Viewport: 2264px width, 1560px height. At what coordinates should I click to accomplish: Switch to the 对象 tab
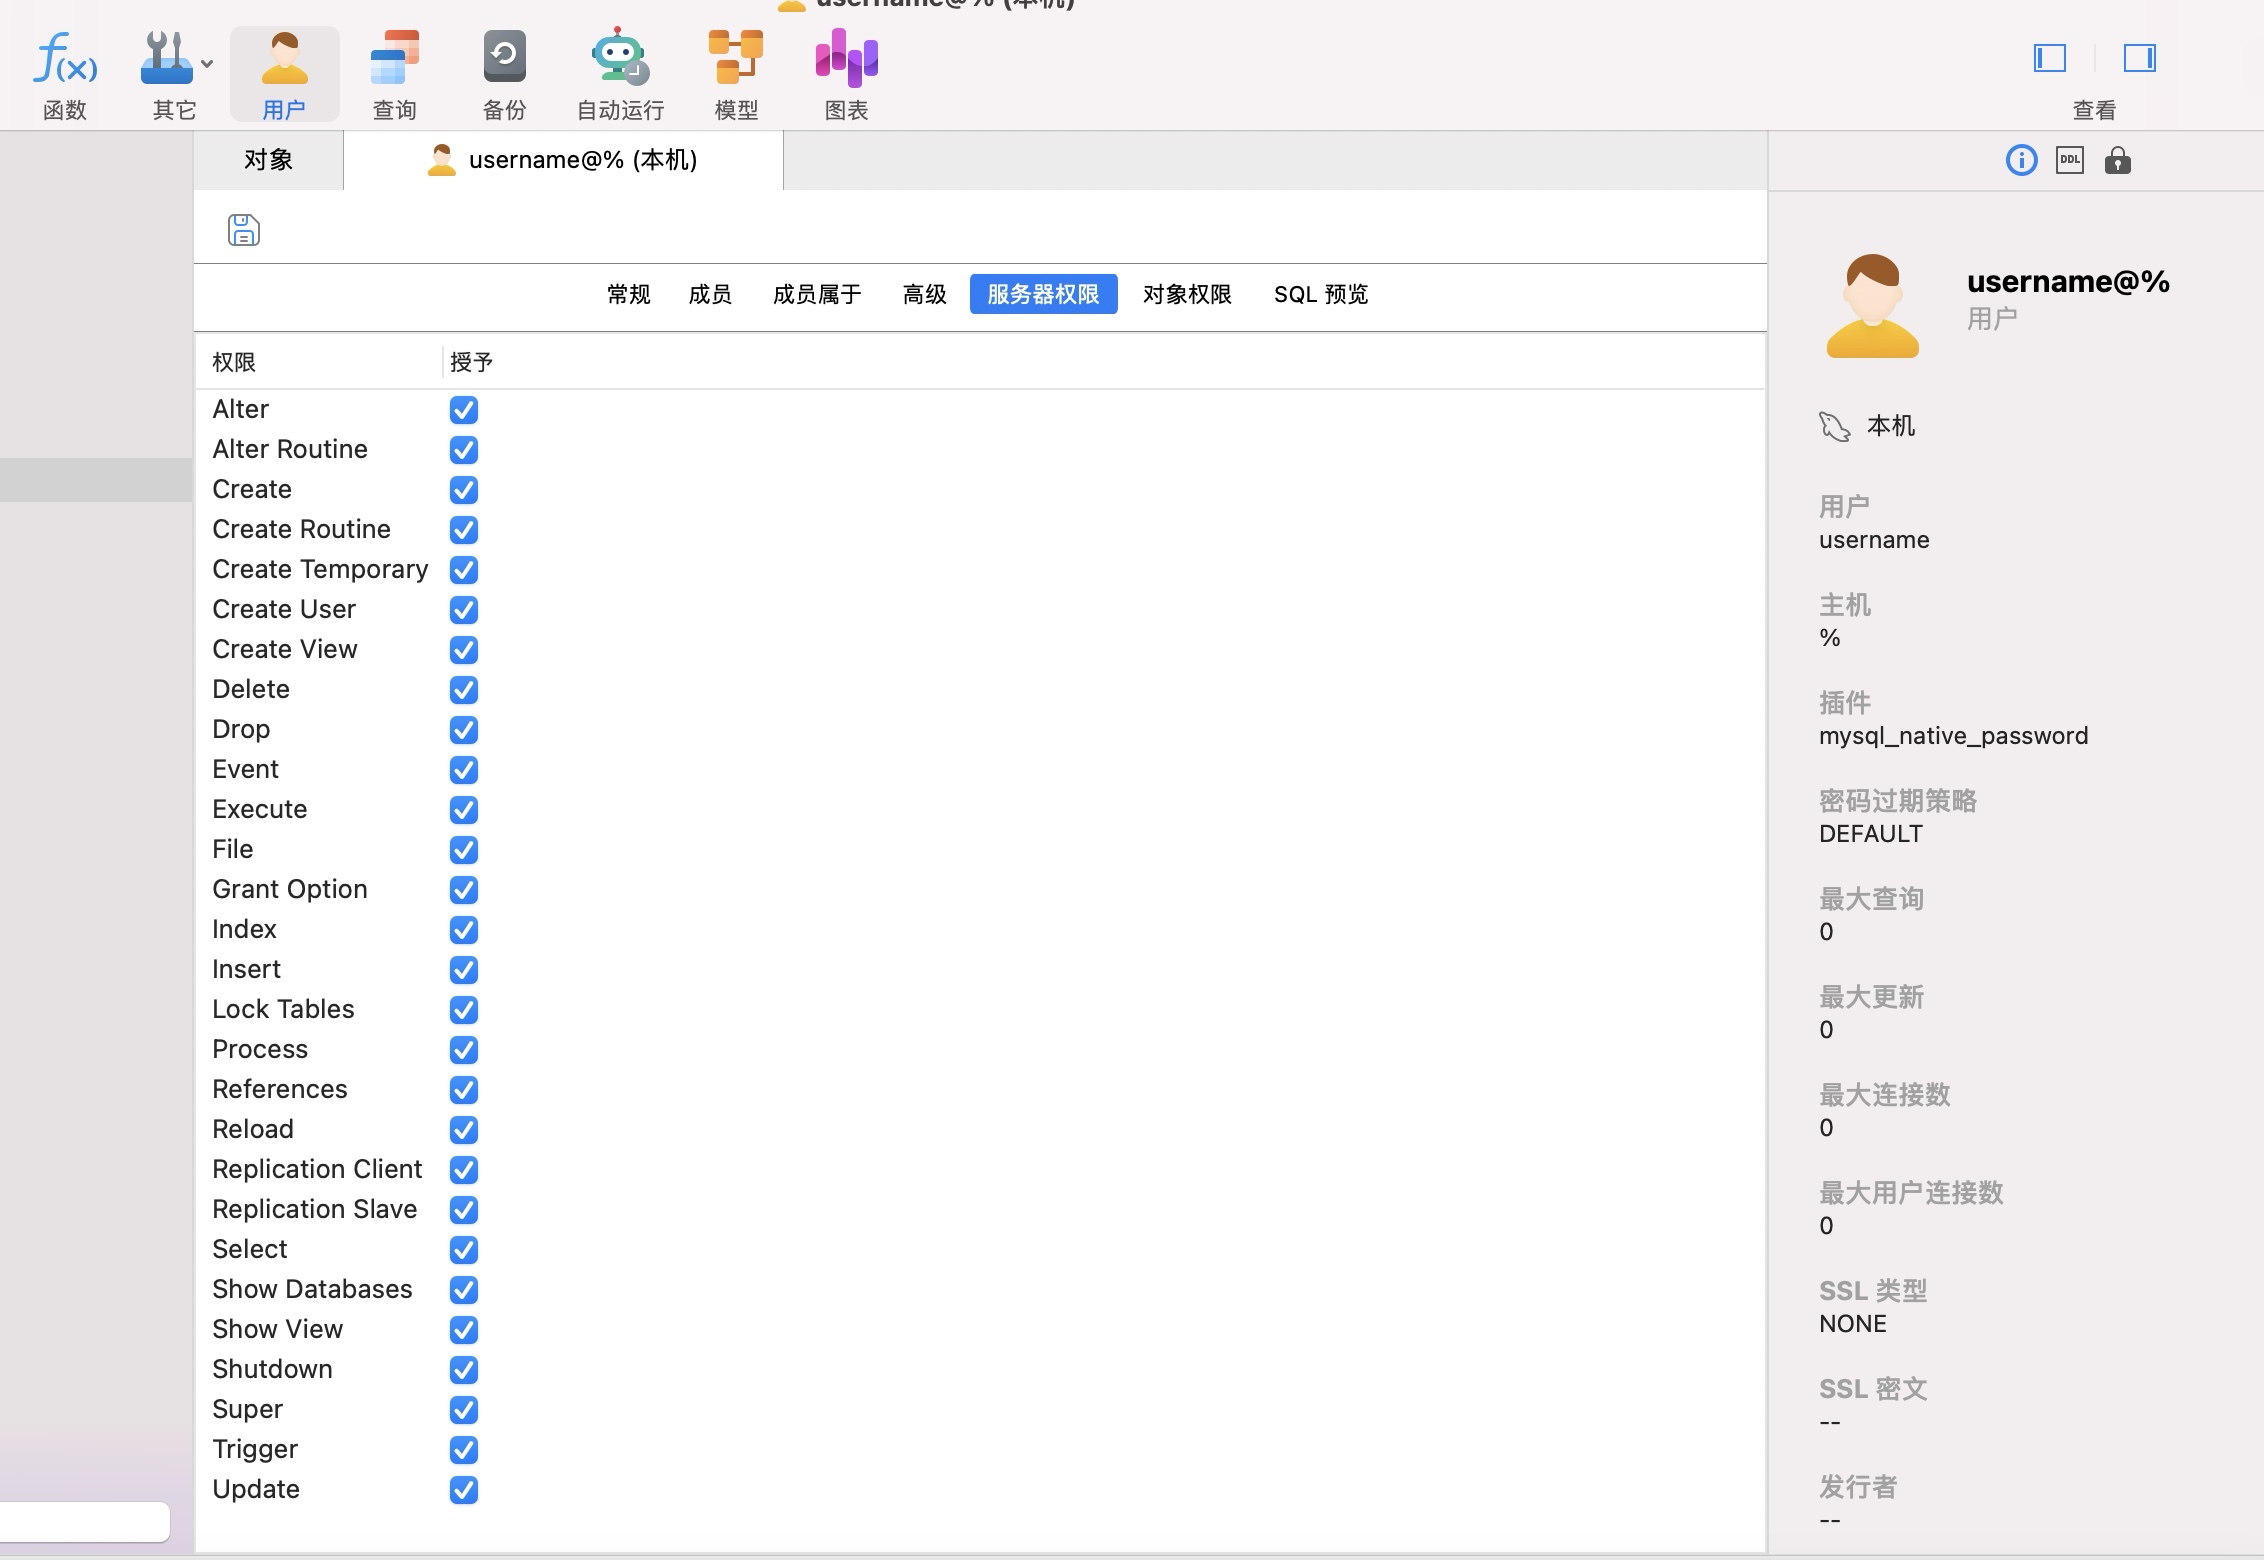click(x=268, y=160)
